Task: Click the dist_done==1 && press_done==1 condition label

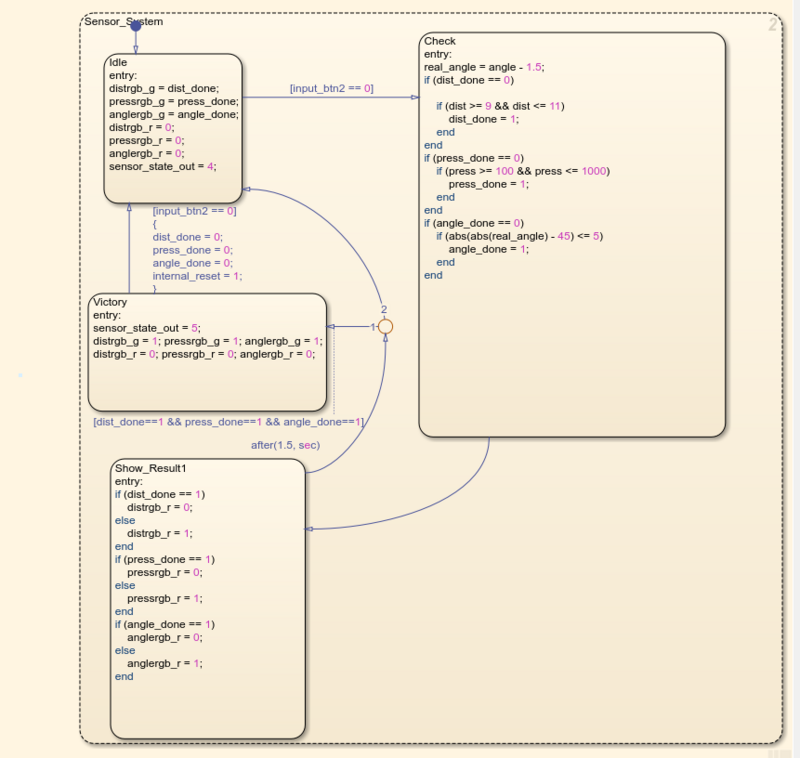Action: pyautogui.click(x=227, y=422)
